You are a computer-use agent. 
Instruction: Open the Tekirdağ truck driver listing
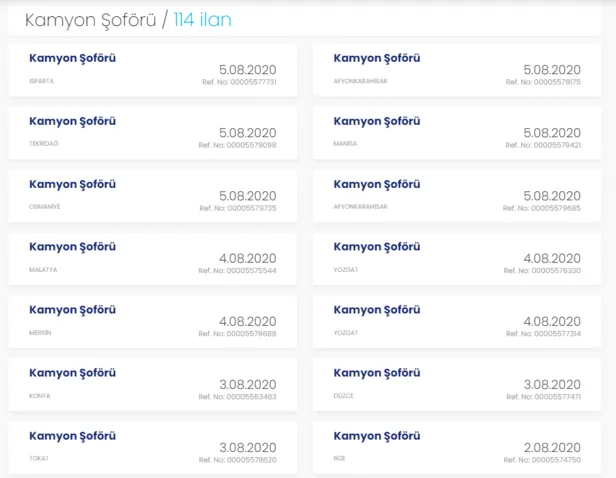(x=73, y=122)
